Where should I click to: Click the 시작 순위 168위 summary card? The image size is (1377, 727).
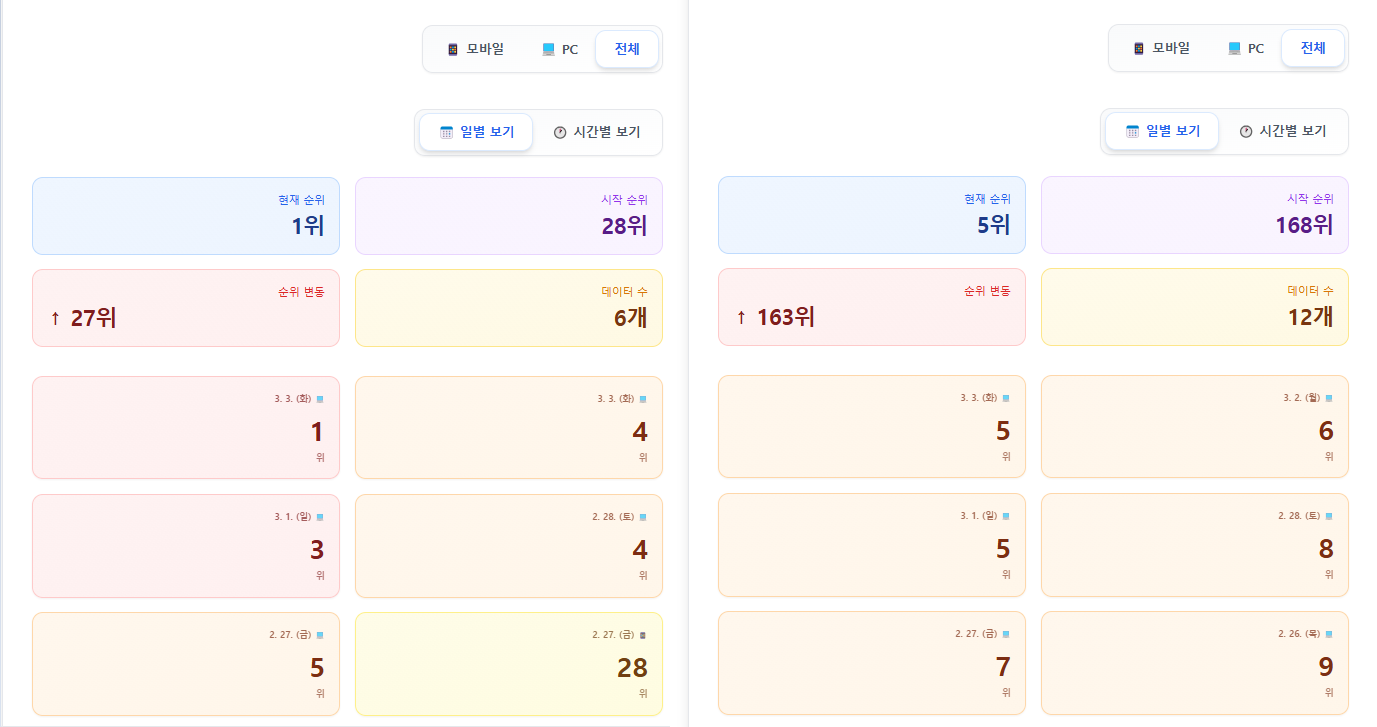pos(1194,215)
